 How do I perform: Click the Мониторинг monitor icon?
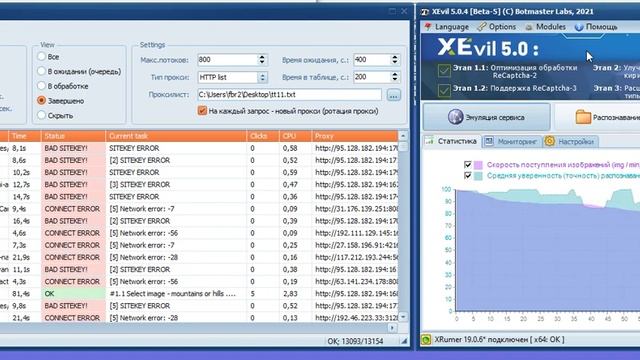pyautogui.click(x=489, y=141)
